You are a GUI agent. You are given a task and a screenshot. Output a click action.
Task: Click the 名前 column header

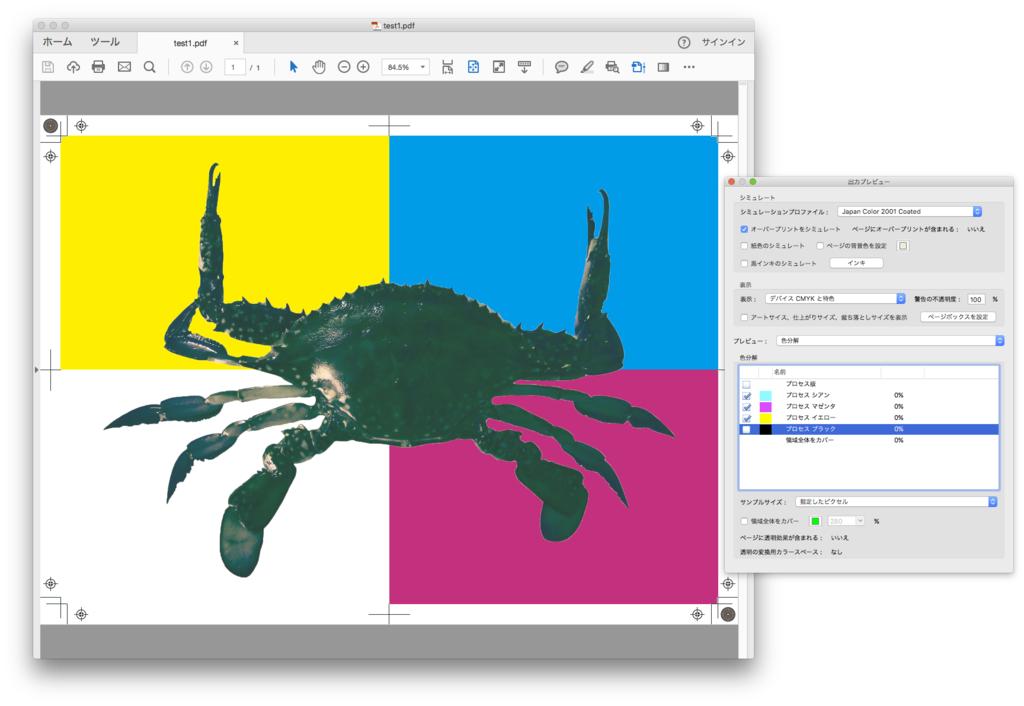pos(825,372)
